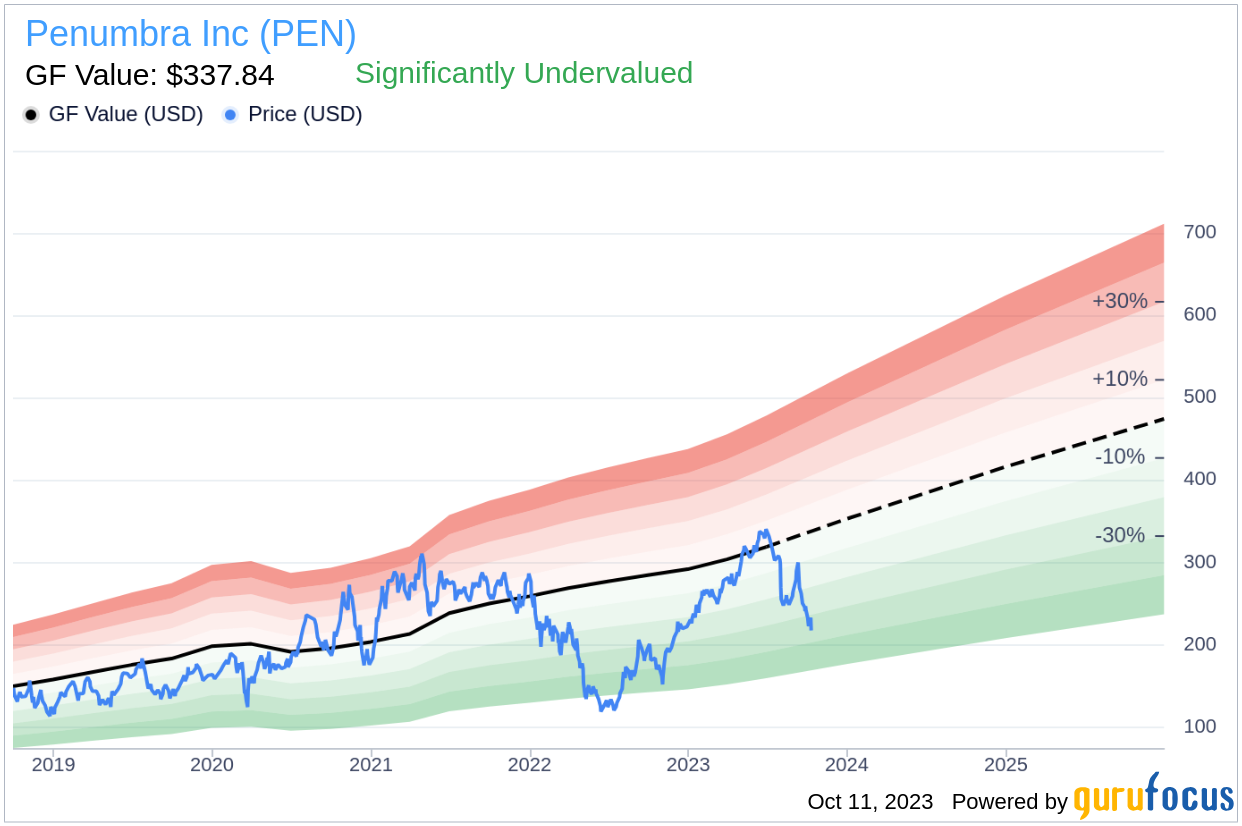Click the GF Value: $337.84 text
This screenshot has height=826, width=1242.
tap(149, 75)
